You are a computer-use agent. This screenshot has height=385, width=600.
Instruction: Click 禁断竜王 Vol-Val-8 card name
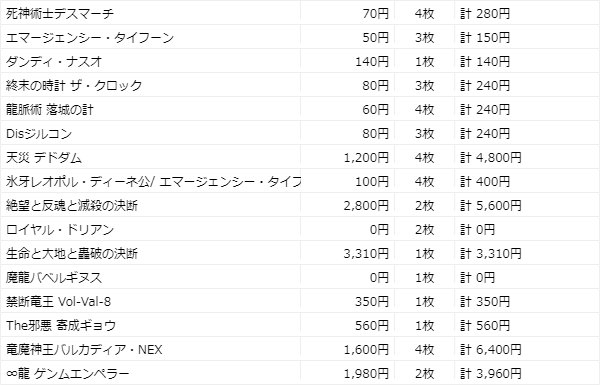point(59,302)
